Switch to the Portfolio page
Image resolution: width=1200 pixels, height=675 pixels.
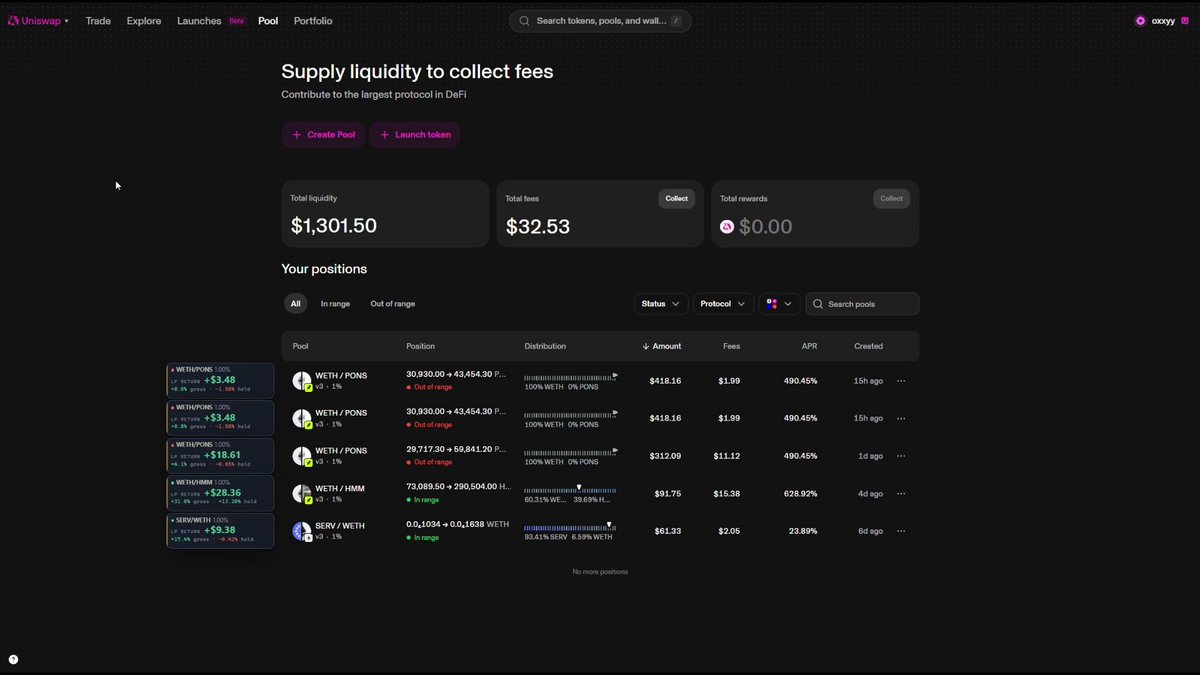click(313, 21)
